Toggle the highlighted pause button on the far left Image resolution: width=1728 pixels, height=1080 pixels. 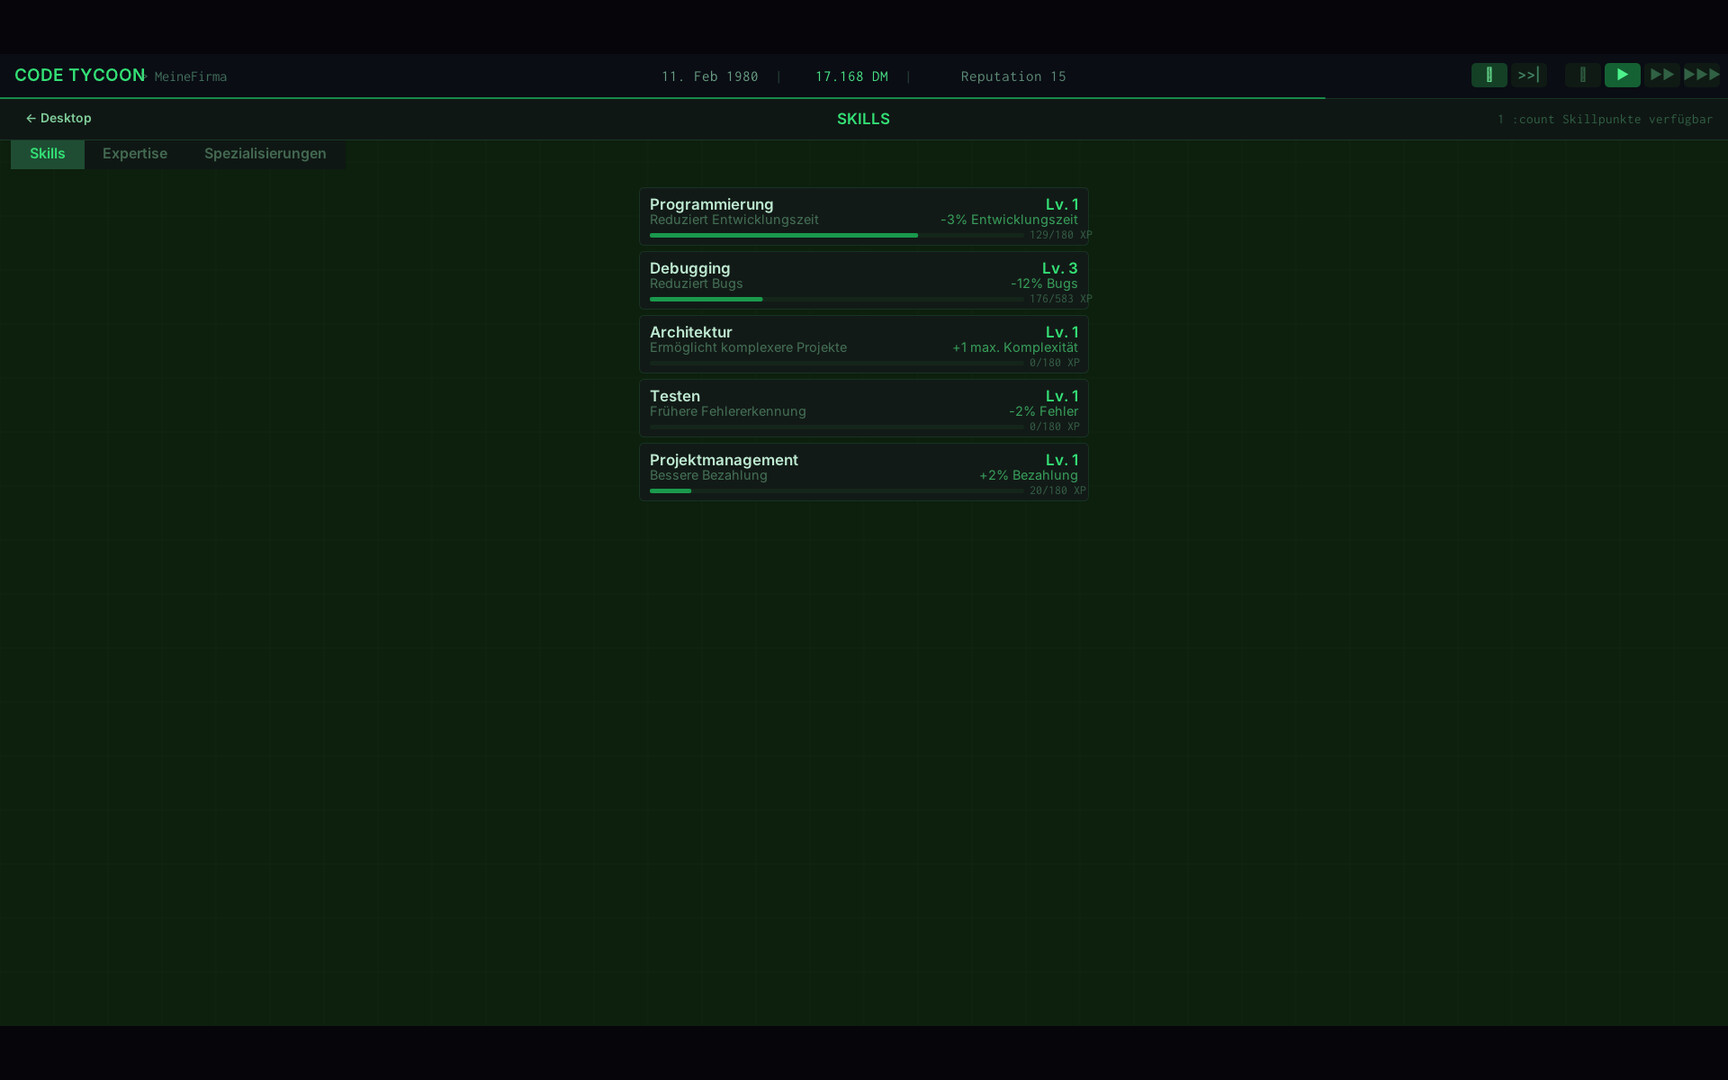1489,74
